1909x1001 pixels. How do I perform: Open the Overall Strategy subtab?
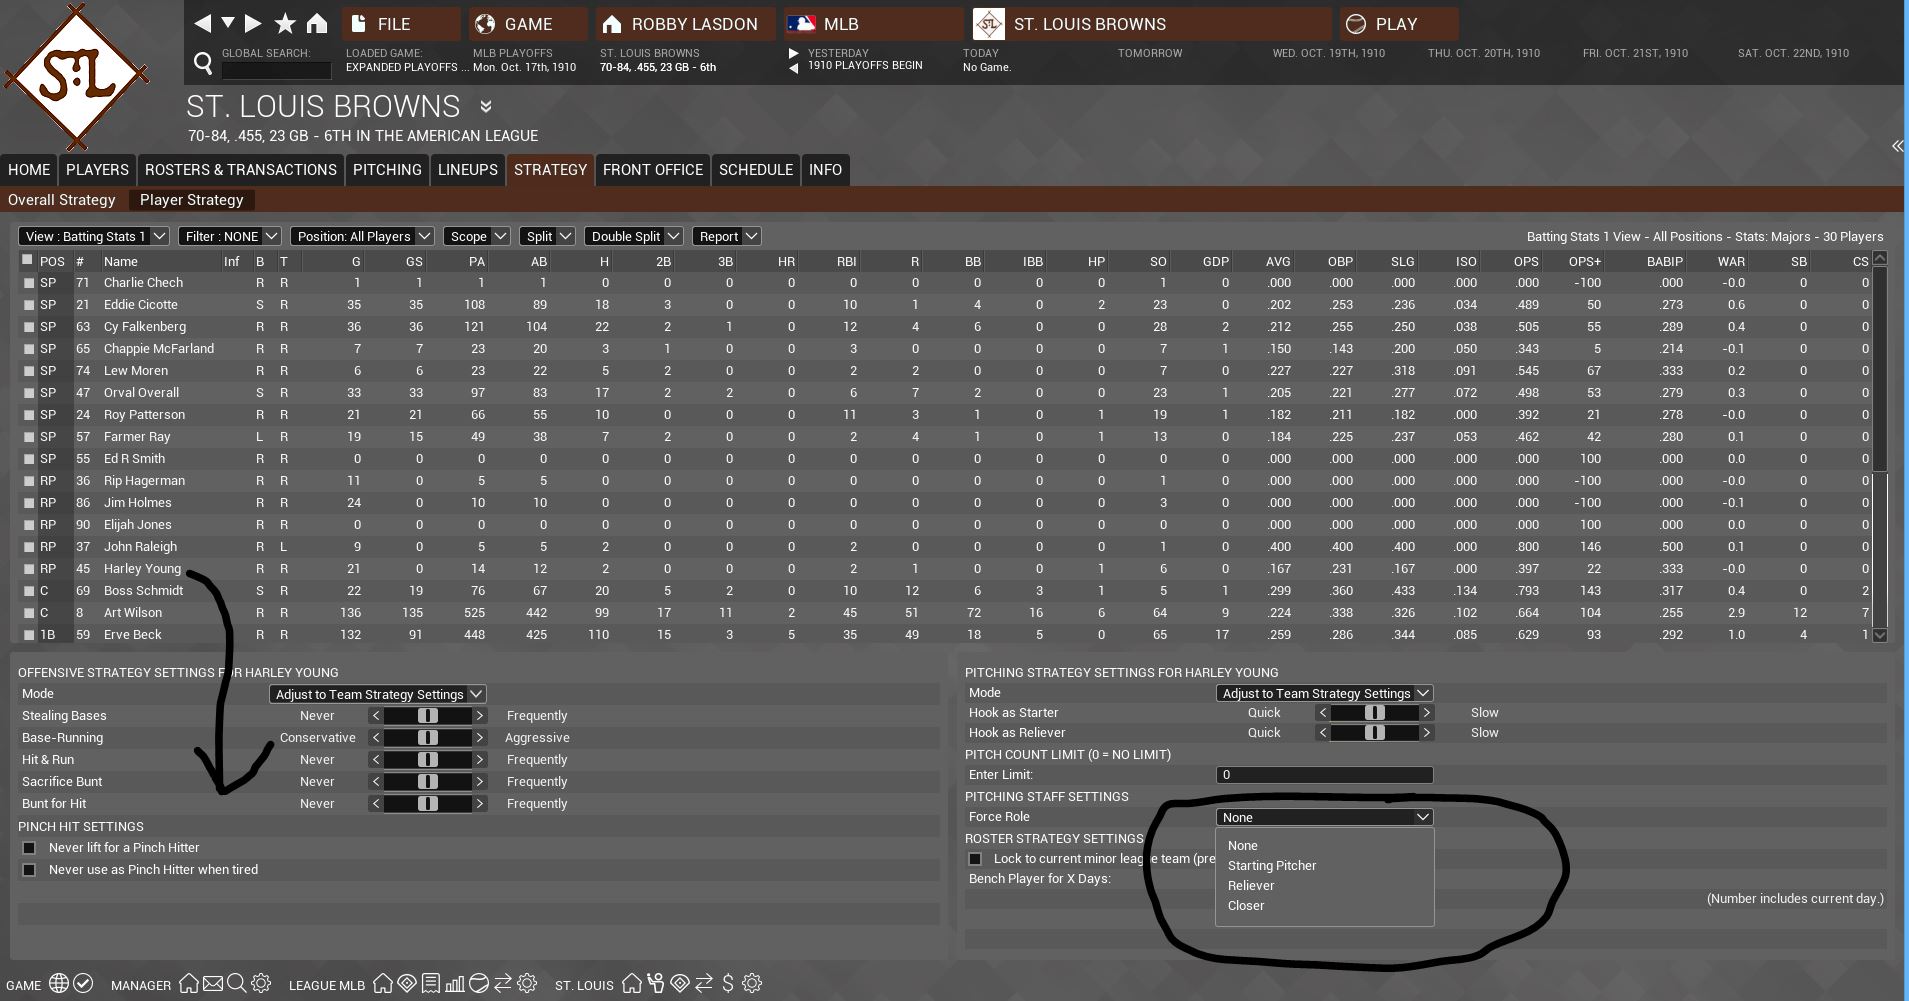[x=62, y=200]
